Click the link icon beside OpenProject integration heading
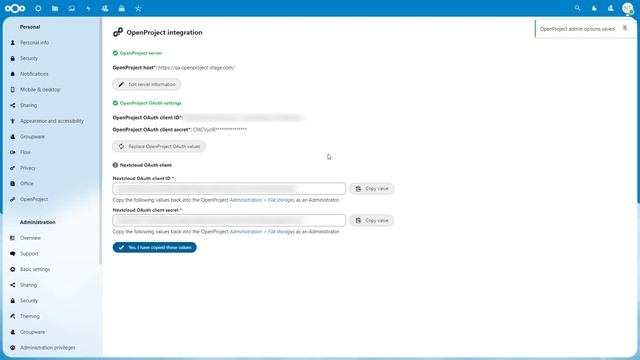This screenshot has width=640, height=360. pos(118,32)
